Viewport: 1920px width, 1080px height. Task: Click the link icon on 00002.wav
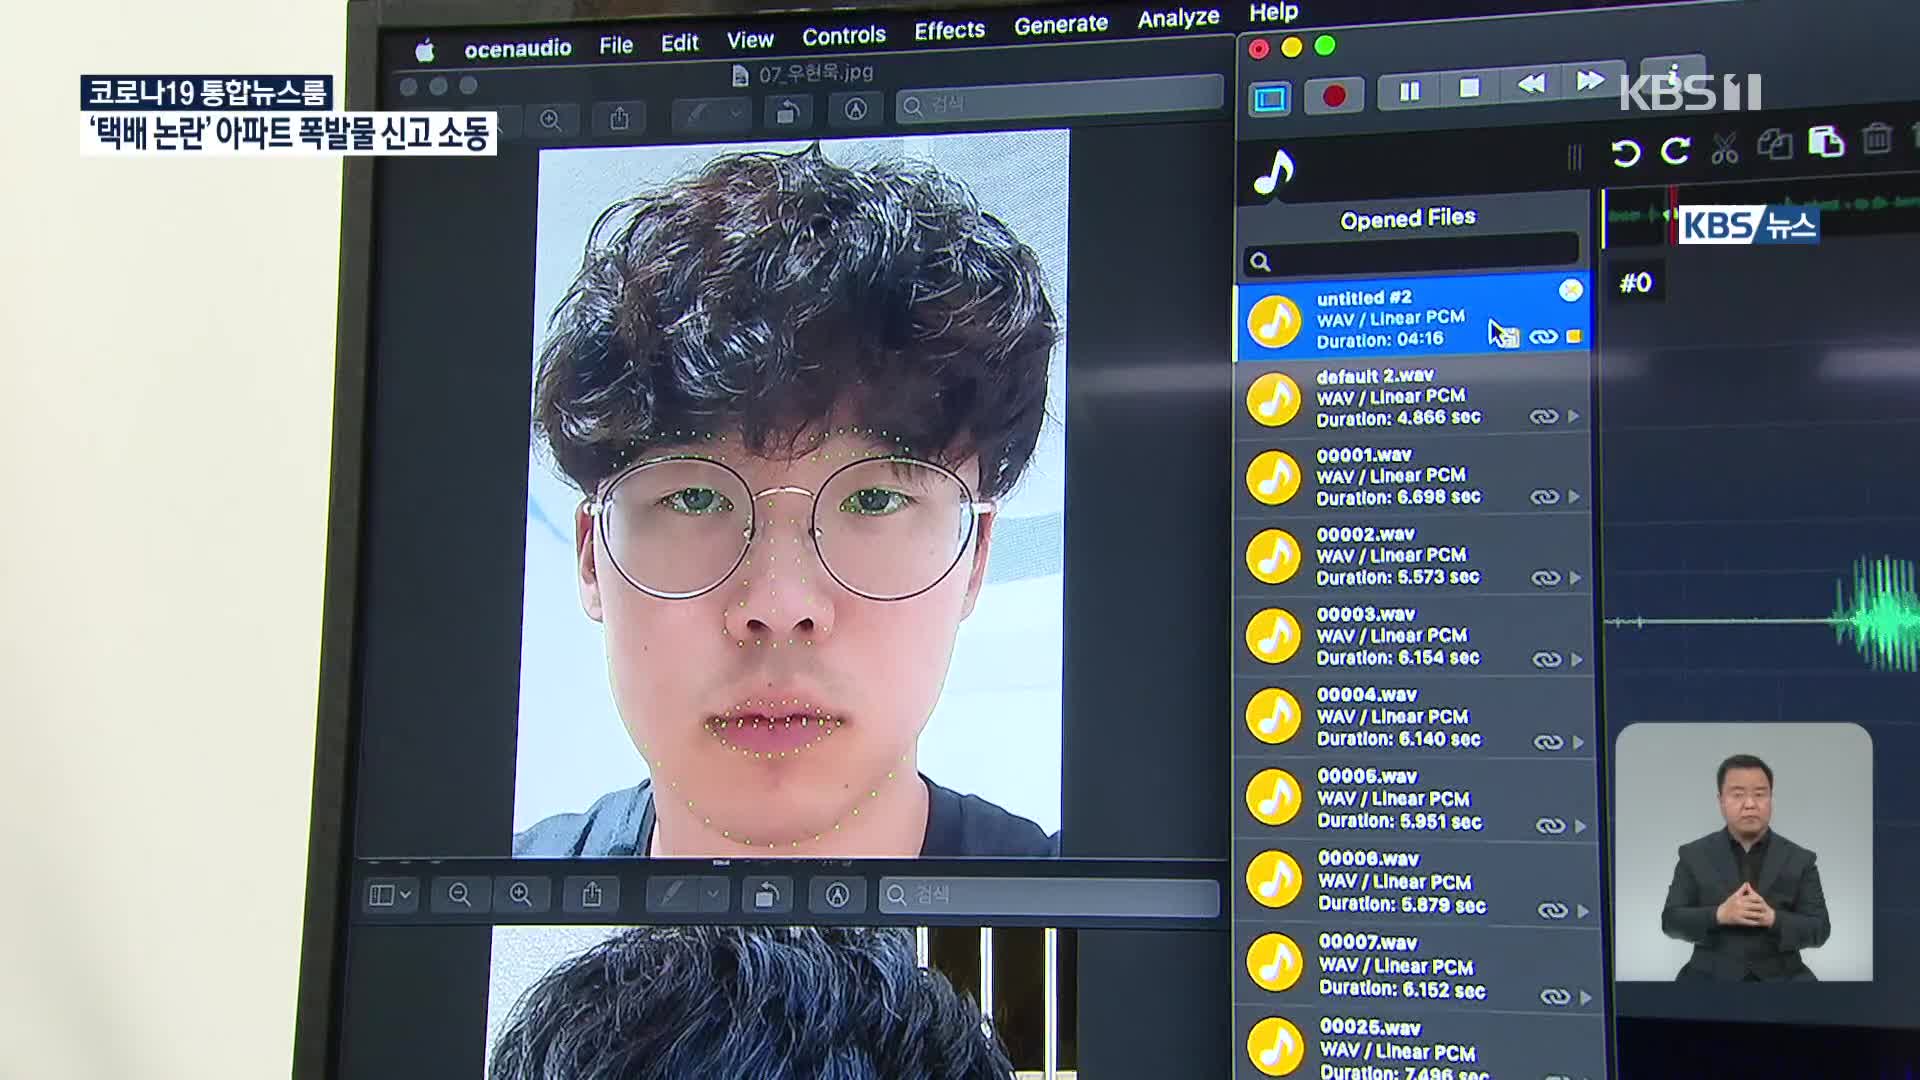1546,578
